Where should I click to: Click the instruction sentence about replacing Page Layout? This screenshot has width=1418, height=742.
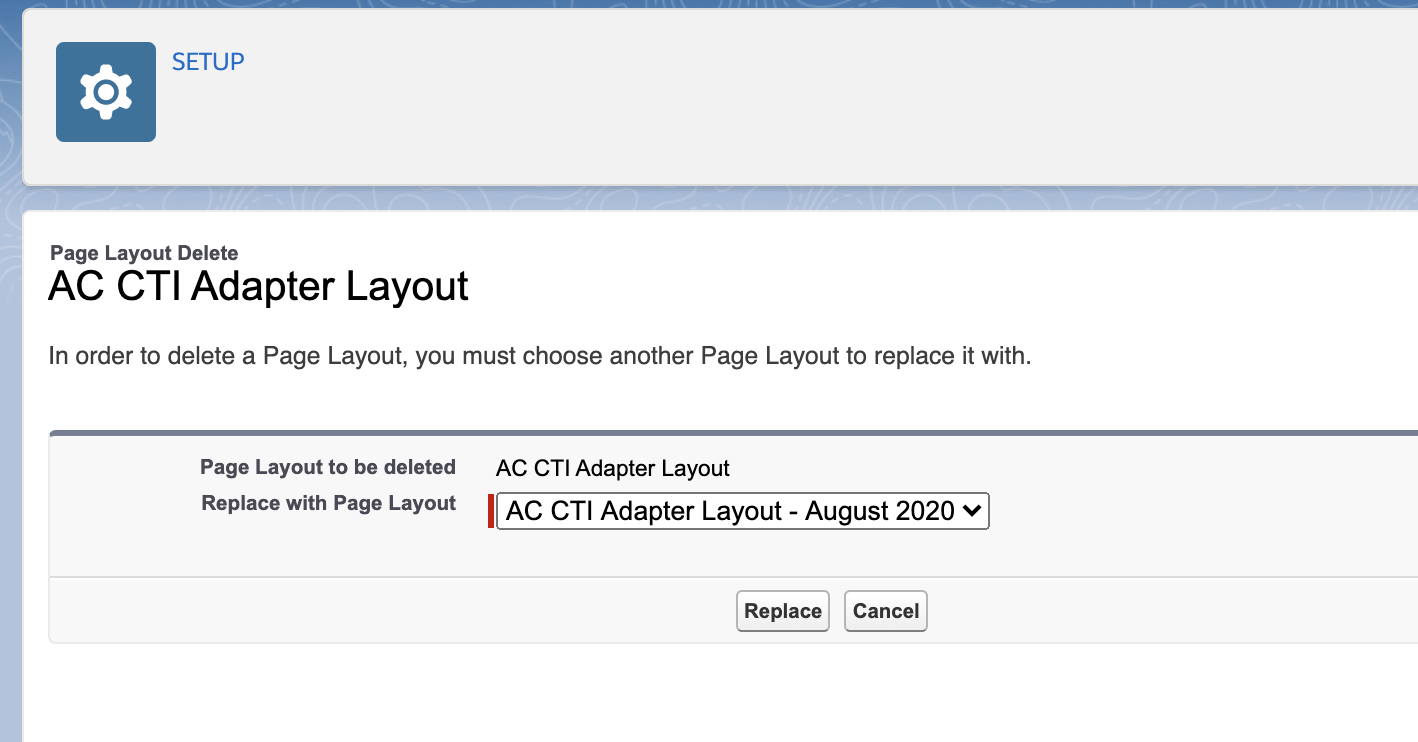(540, 356)
